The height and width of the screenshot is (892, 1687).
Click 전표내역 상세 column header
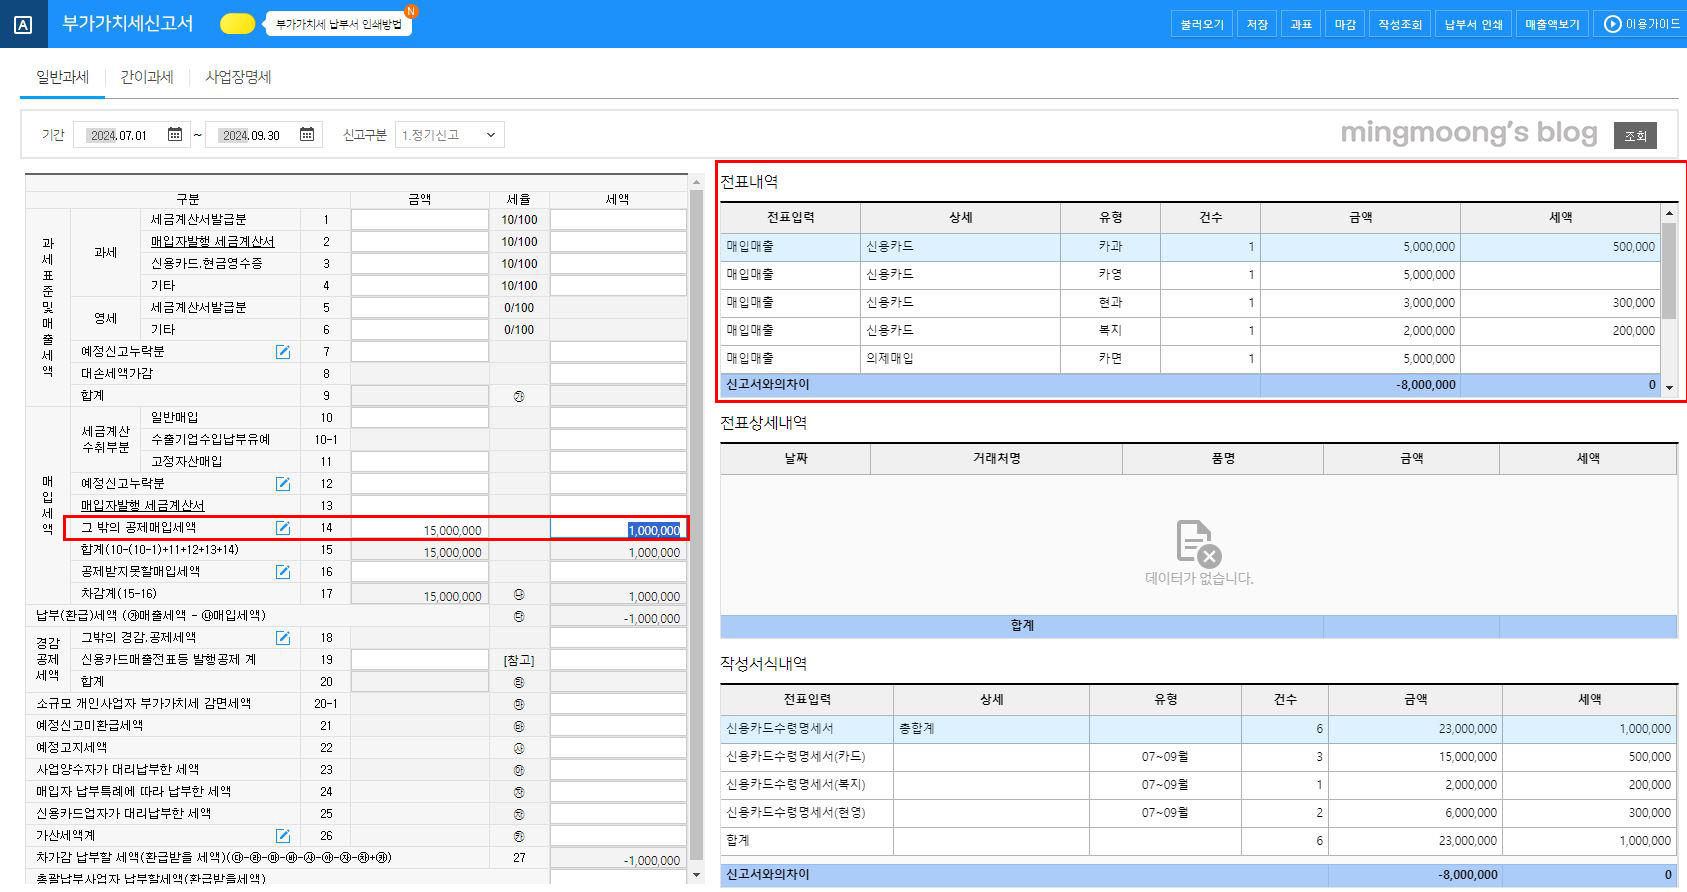(x=960, y=217)
